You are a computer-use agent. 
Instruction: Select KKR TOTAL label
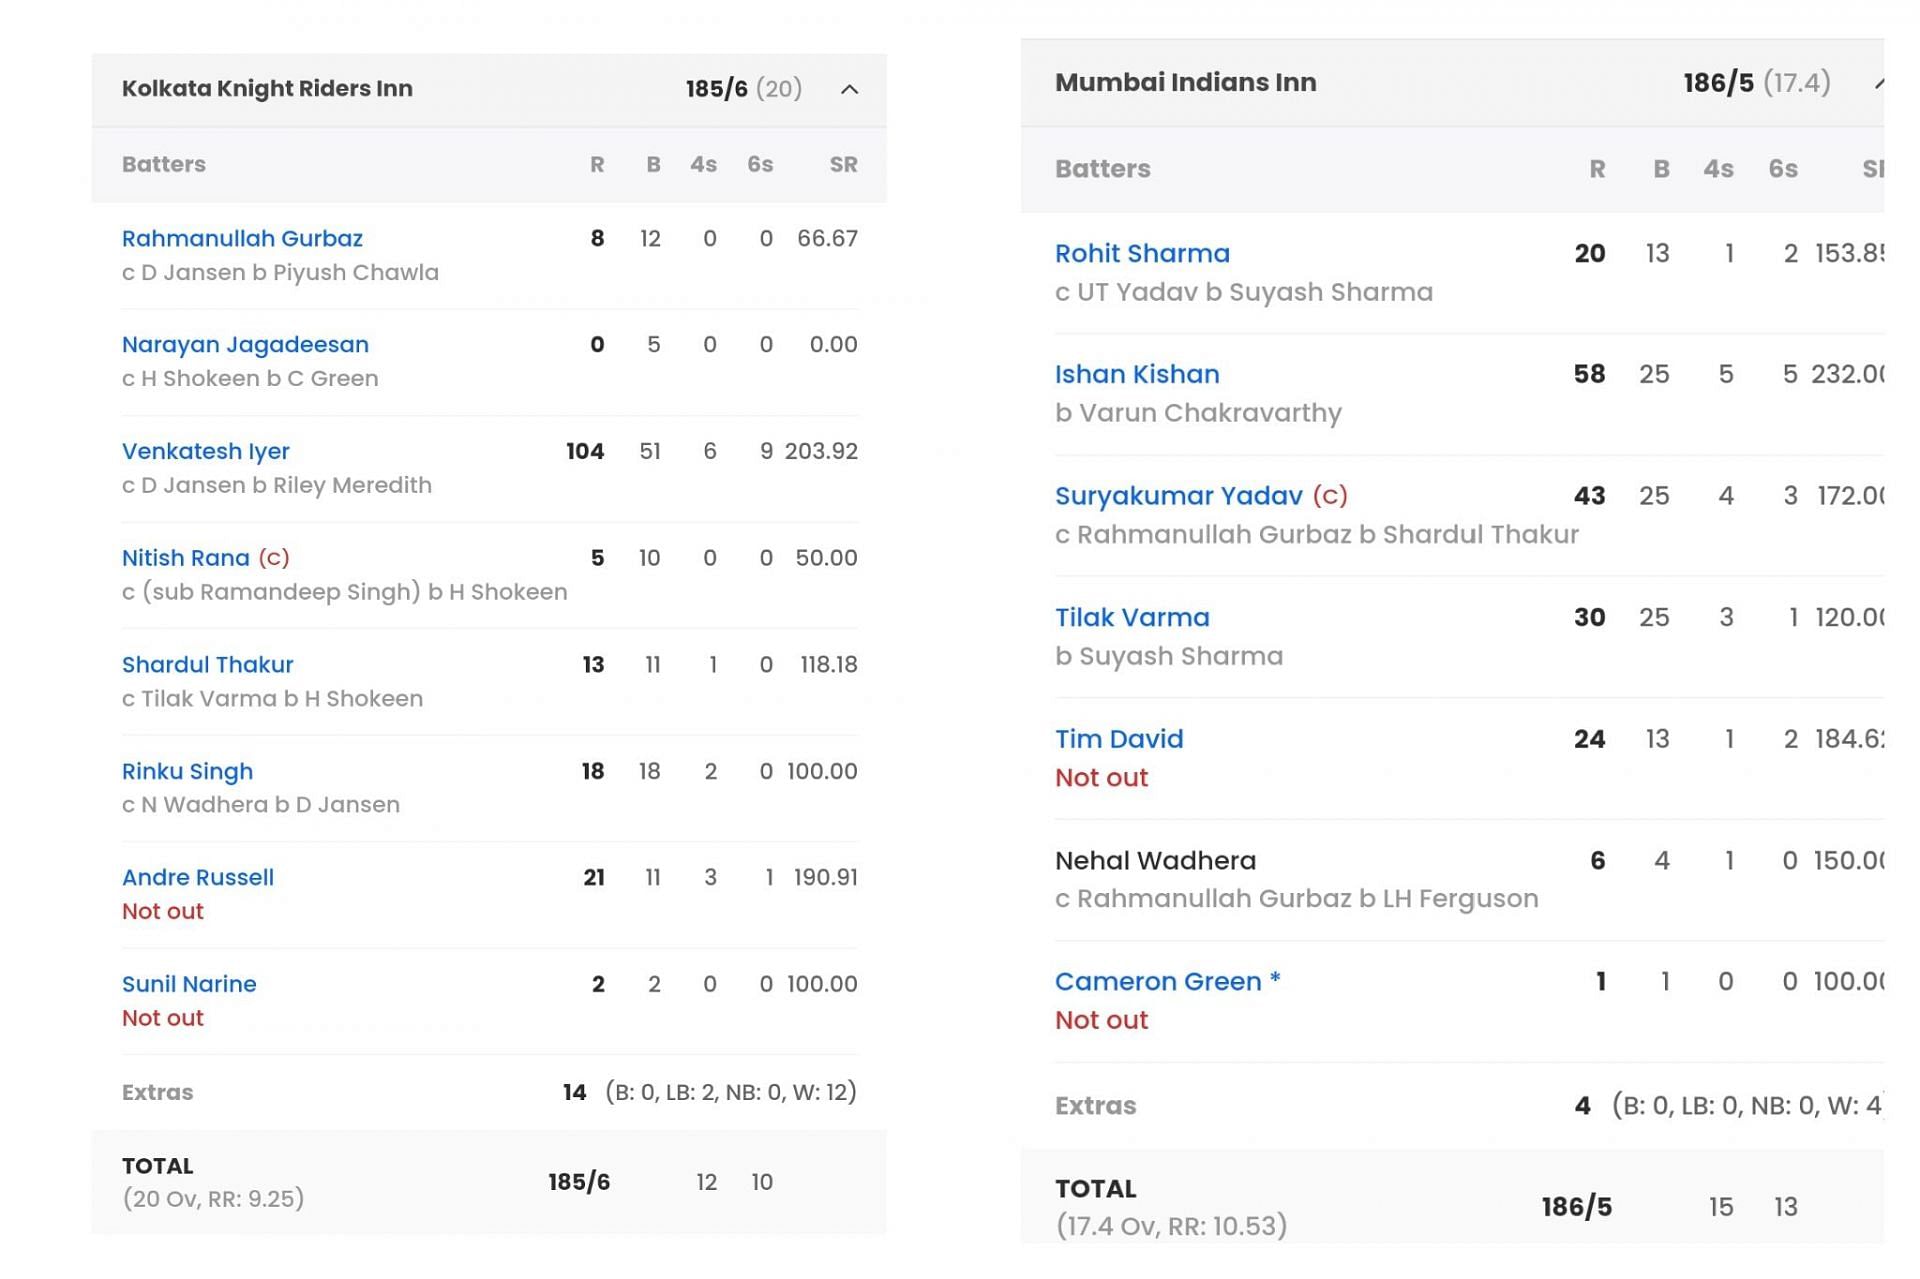157,1166
